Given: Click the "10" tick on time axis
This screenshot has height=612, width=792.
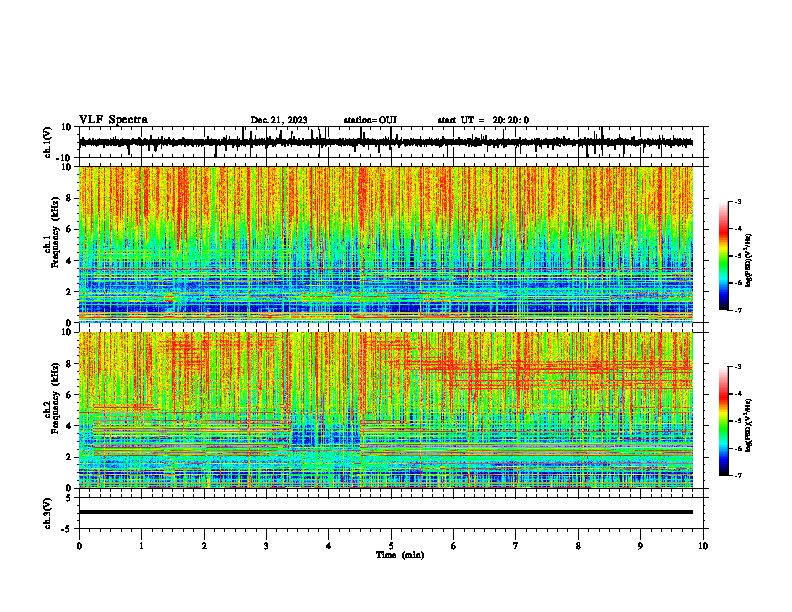Looking at the screenshot, I should [703, 546].
